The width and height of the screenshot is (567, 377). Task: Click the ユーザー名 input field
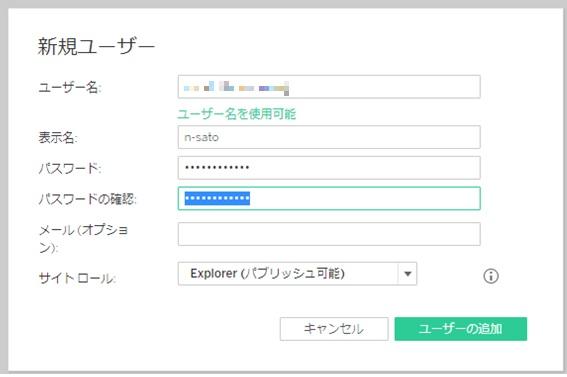coord(329,87)
